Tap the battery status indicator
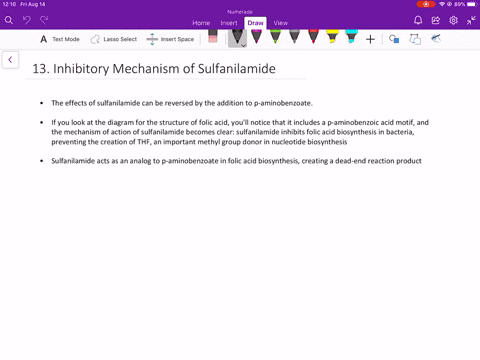 tap(472, 4)
